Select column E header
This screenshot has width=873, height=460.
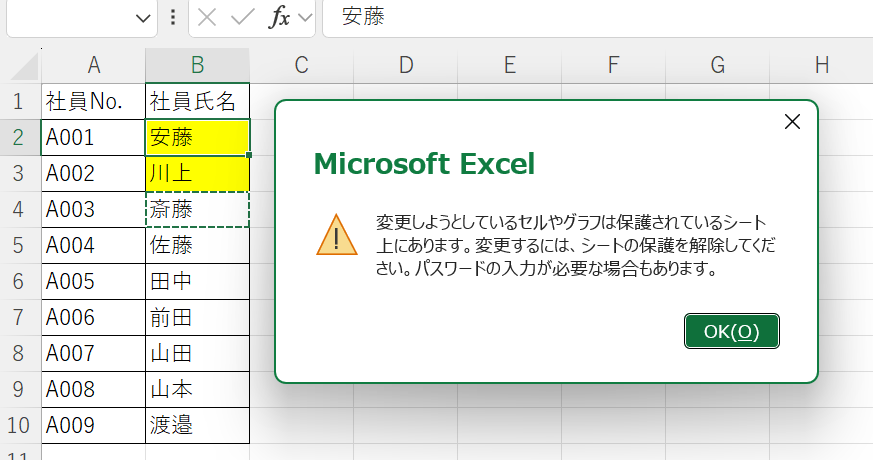[509, 65]
